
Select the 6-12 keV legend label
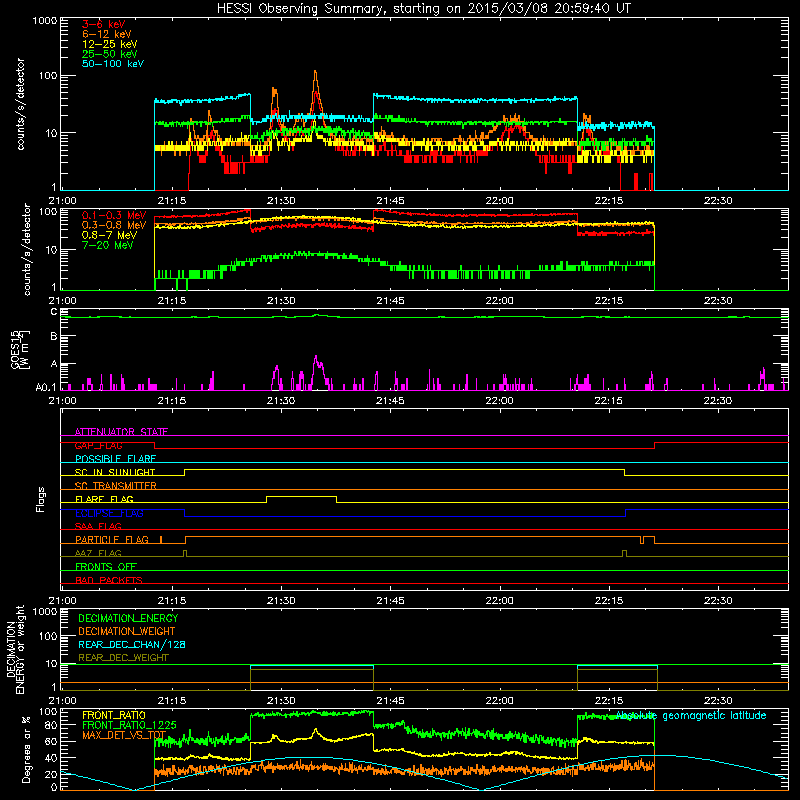107,34
